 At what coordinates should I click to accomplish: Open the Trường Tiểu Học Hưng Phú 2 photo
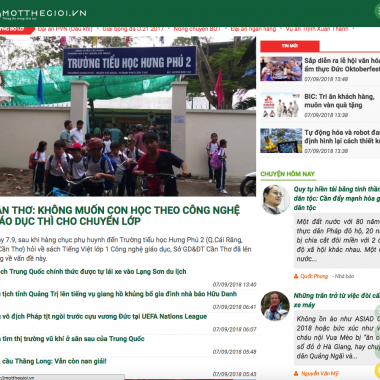pyautogui.click(x=128, y=116)
